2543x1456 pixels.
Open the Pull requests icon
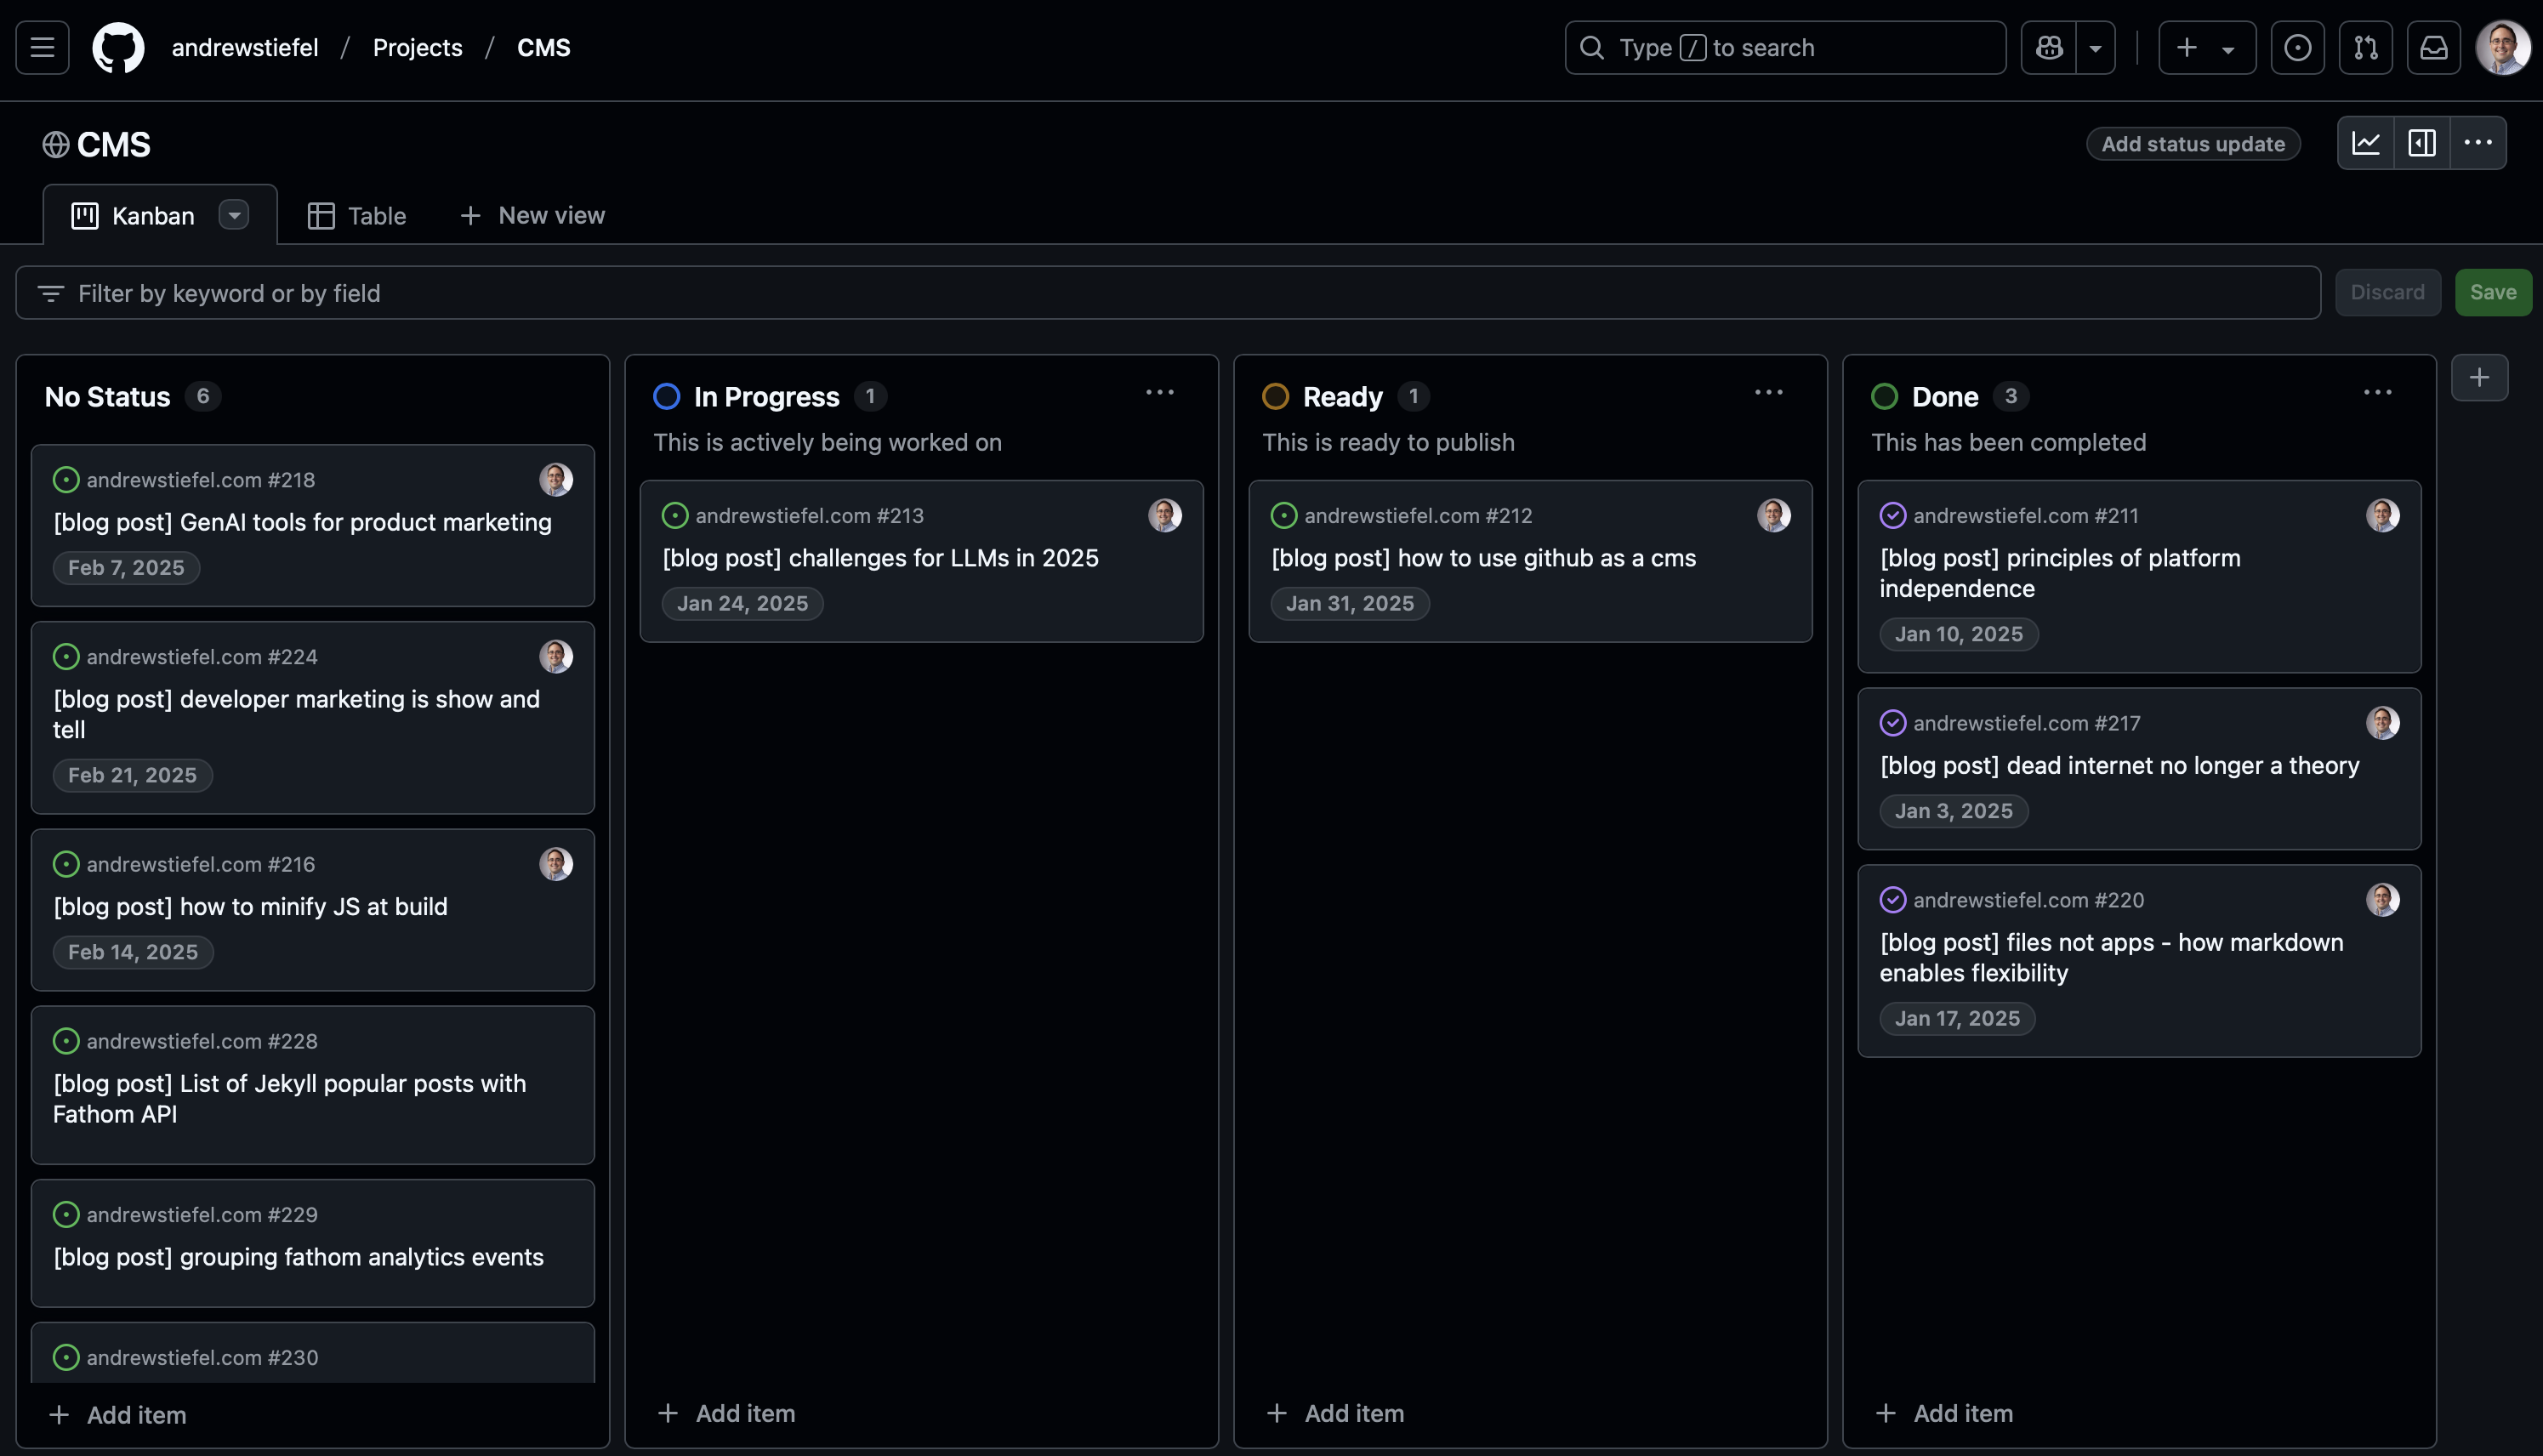click(2365, 47)
